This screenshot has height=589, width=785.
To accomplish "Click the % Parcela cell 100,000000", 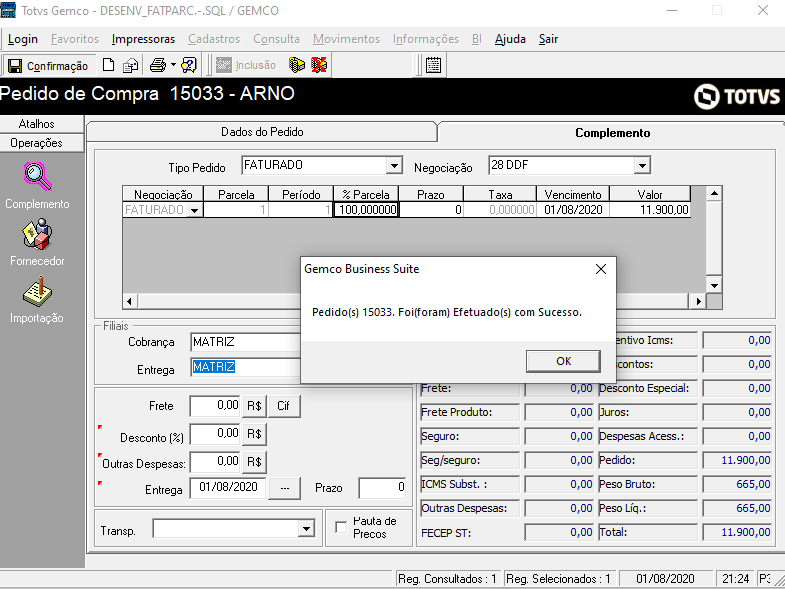I will click(x=367, y=210).
